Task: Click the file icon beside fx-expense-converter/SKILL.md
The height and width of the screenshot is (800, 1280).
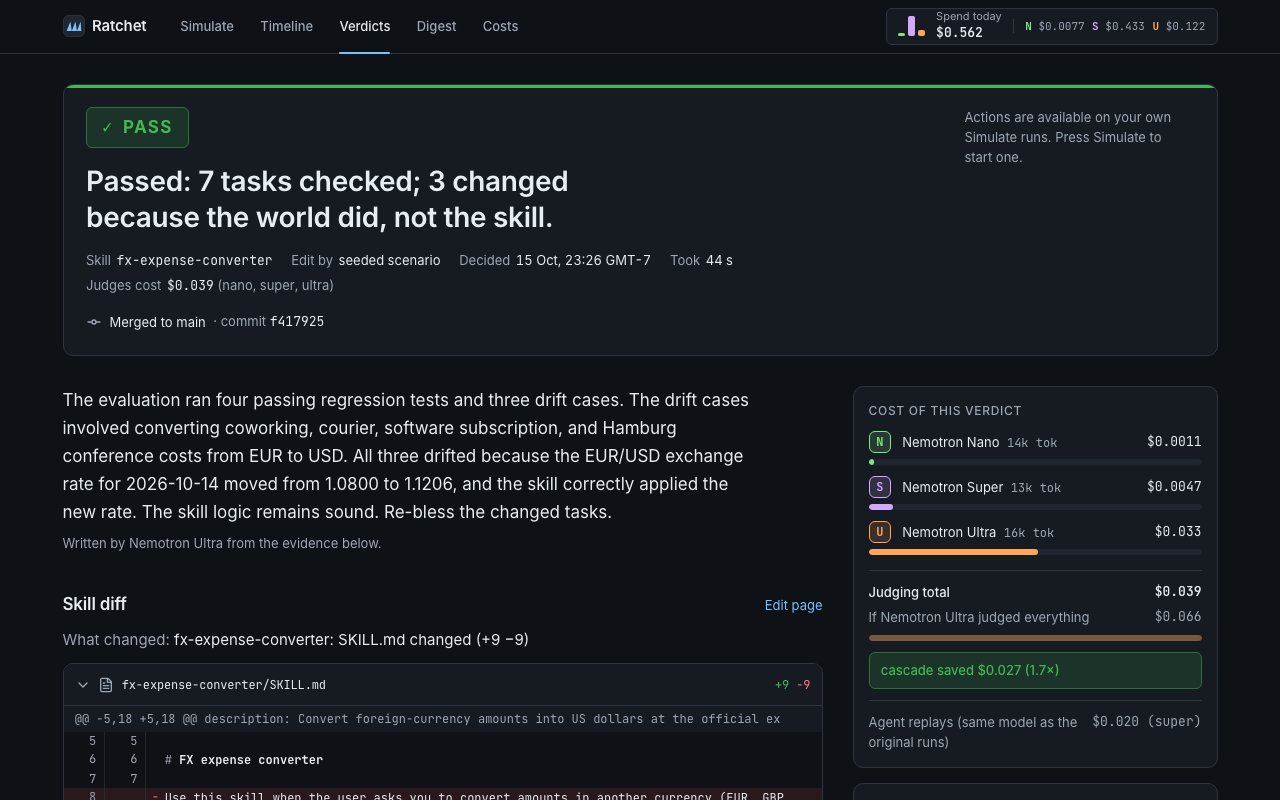Action: (x=106, y=685)
